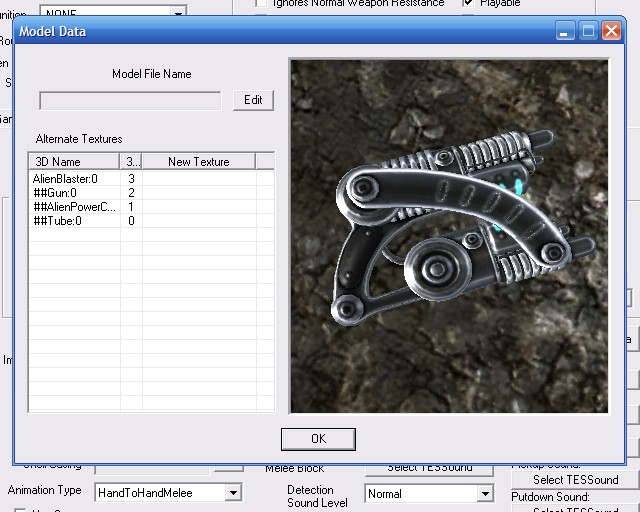Image resolution: width=640 pixels, height=512 pixels.
Task: Open the Animation Type dropdown
Action: 232,492
